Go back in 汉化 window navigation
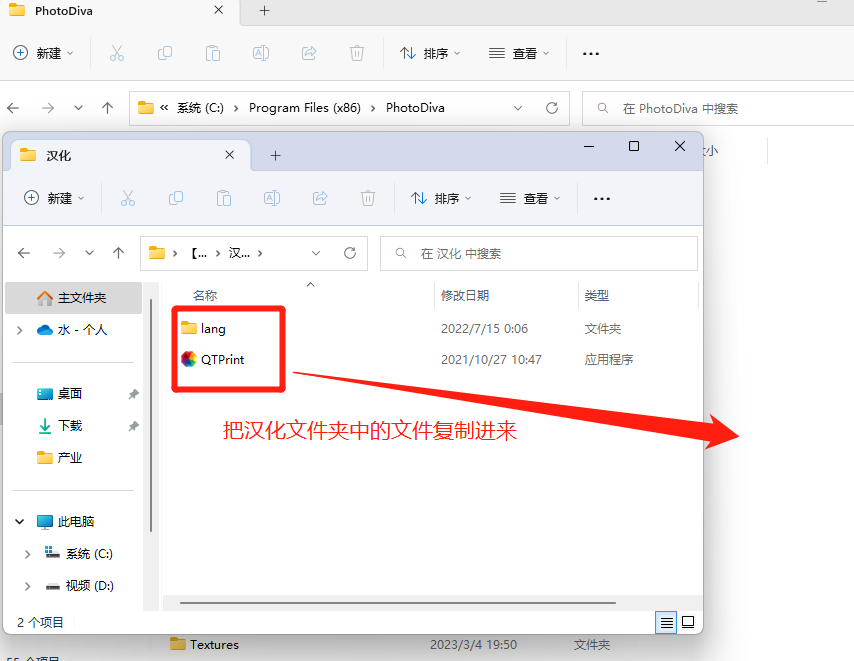Image resolution: width=854 pixels, height=661 pixels. pyautogui.click(x=24, y=253)
